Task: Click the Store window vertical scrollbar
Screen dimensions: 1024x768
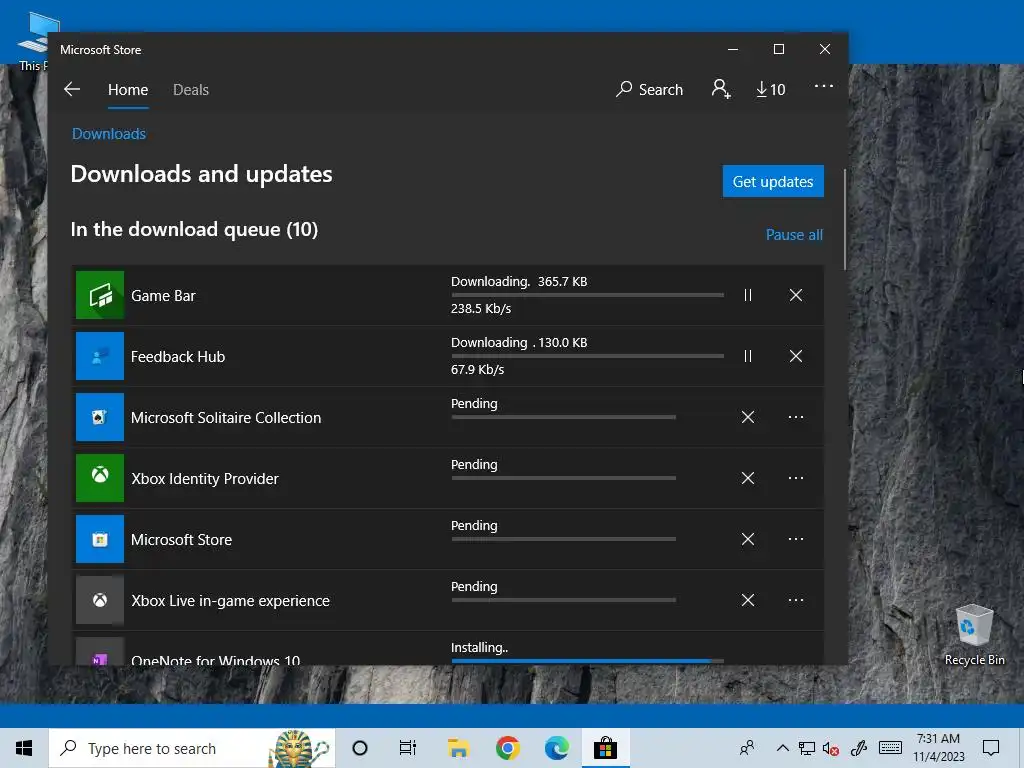Action: pyautogui.click(x=844, y=219)
